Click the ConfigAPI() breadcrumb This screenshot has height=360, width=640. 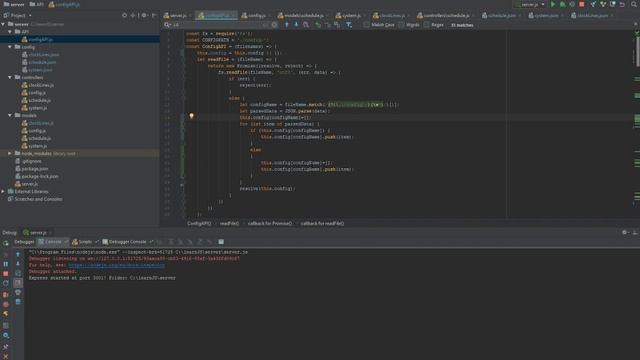coord(199,223)
